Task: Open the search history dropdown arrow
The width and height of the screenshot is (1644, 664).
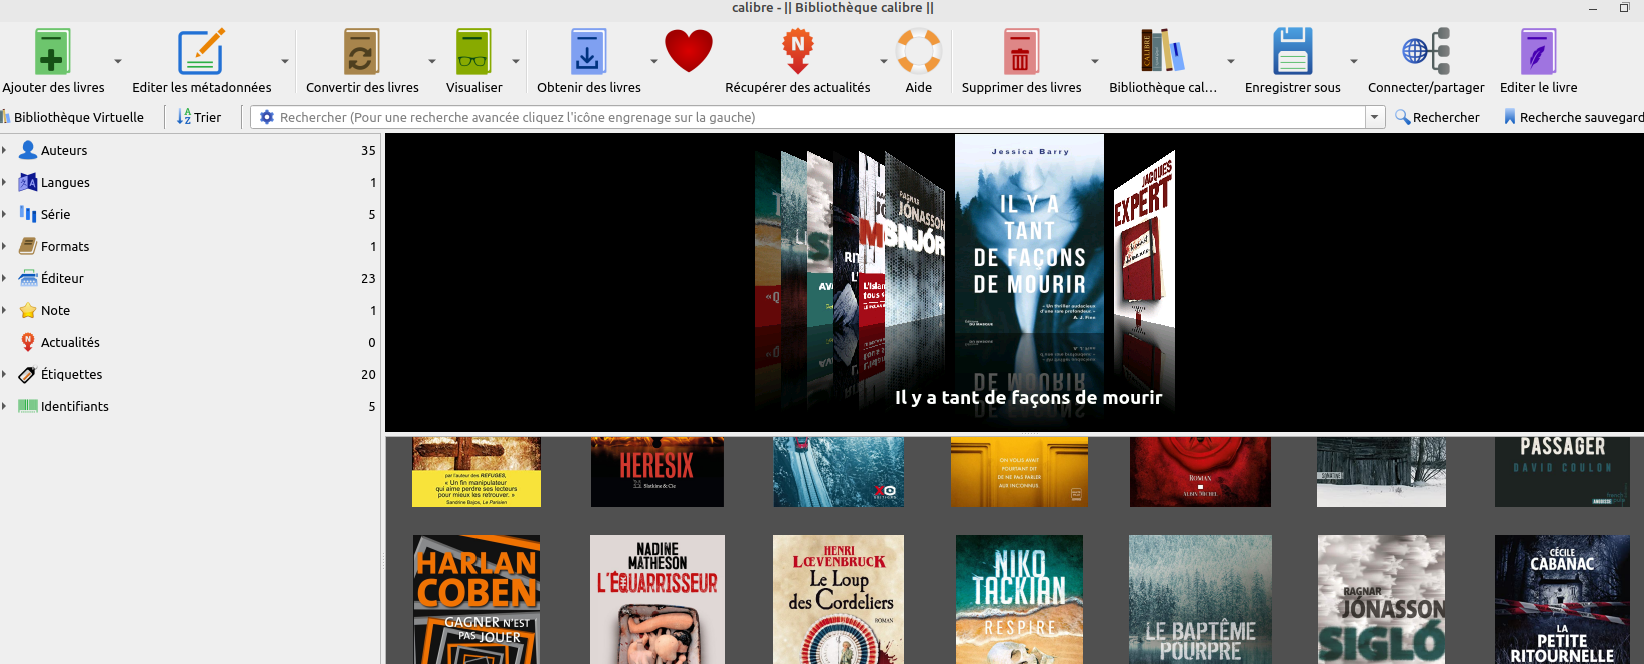Action: (1374, 117)
